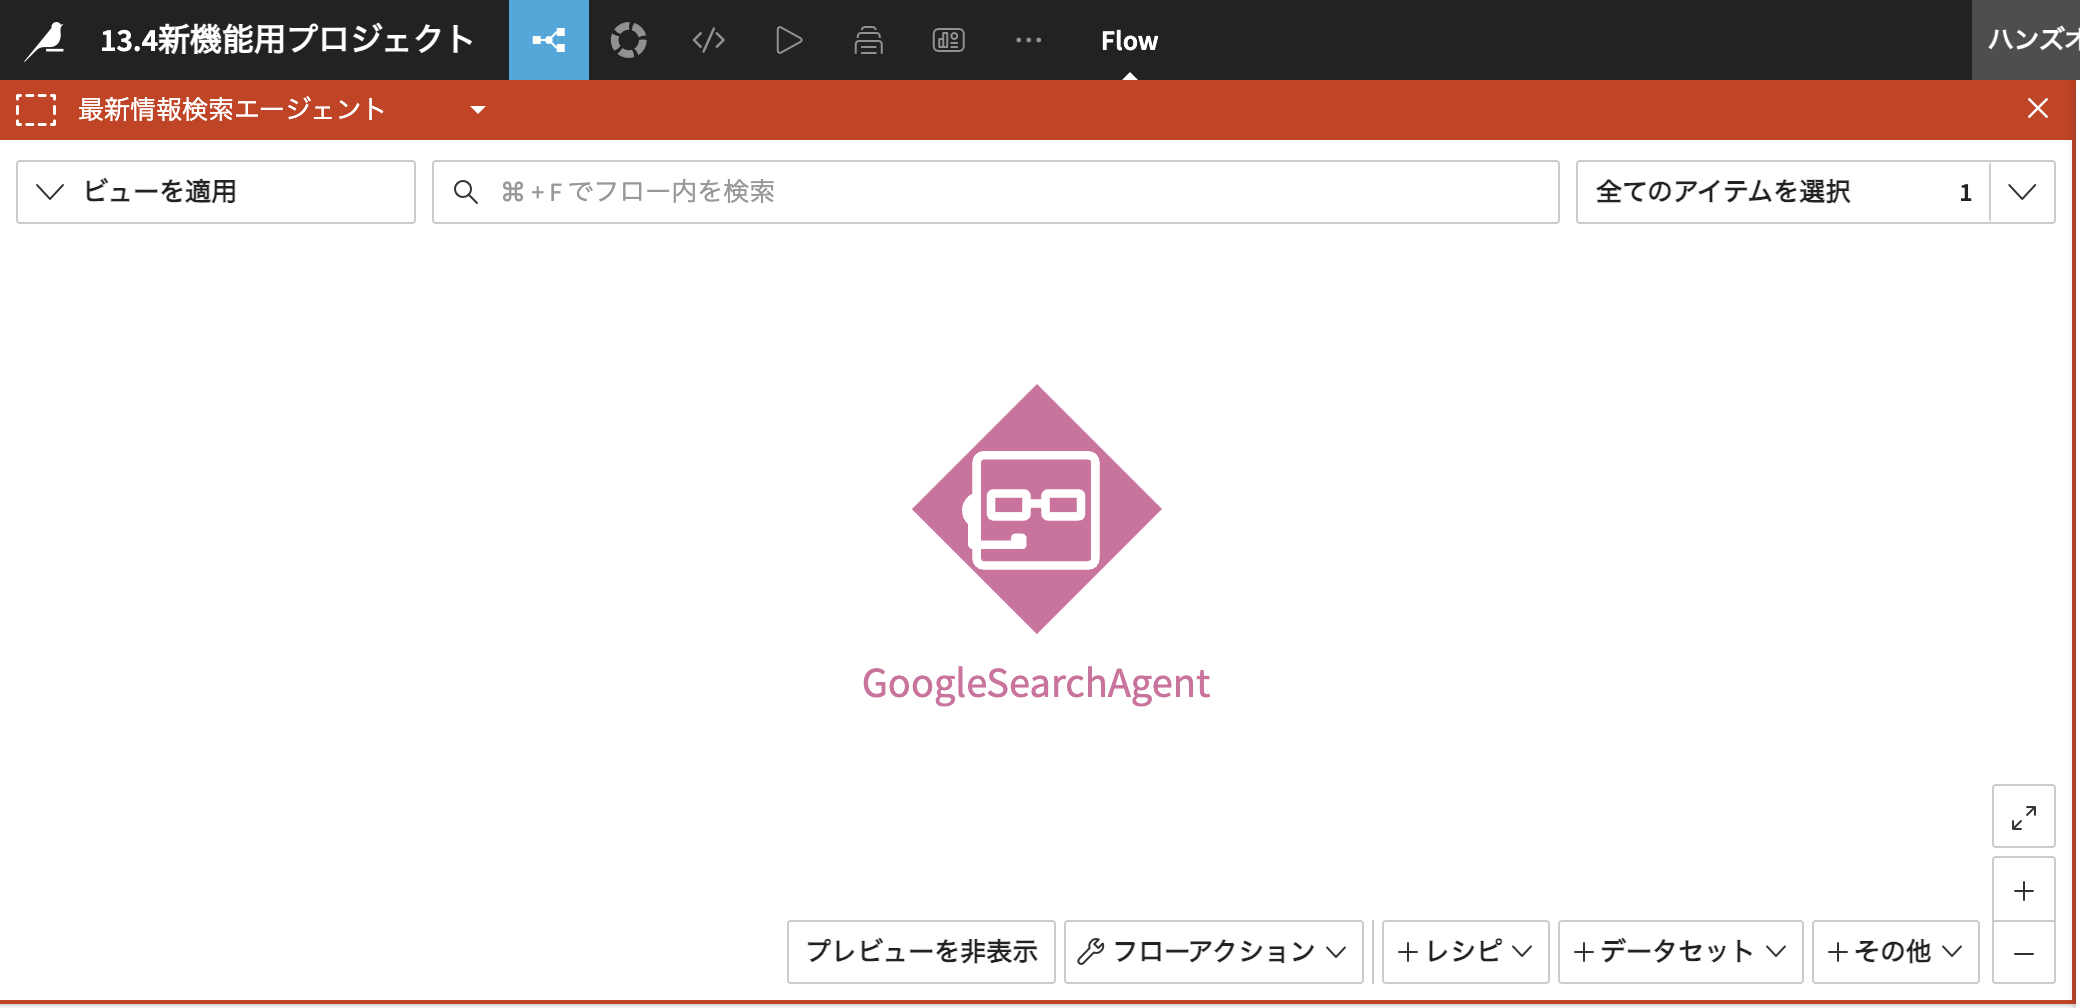This screenshot has height=1008, width=2080.
Task: Open the dashboards icon
Action: click(948, 40)
